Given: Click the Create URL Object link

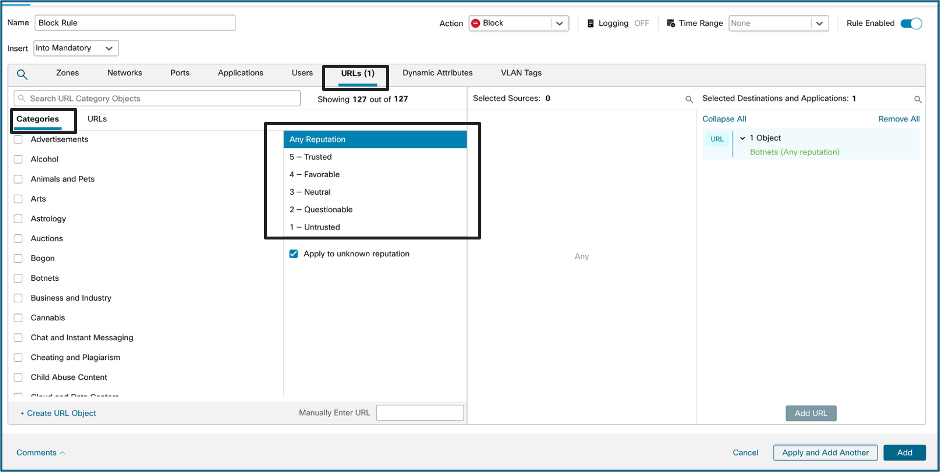Looking at the screenshot, I should 58,413.
